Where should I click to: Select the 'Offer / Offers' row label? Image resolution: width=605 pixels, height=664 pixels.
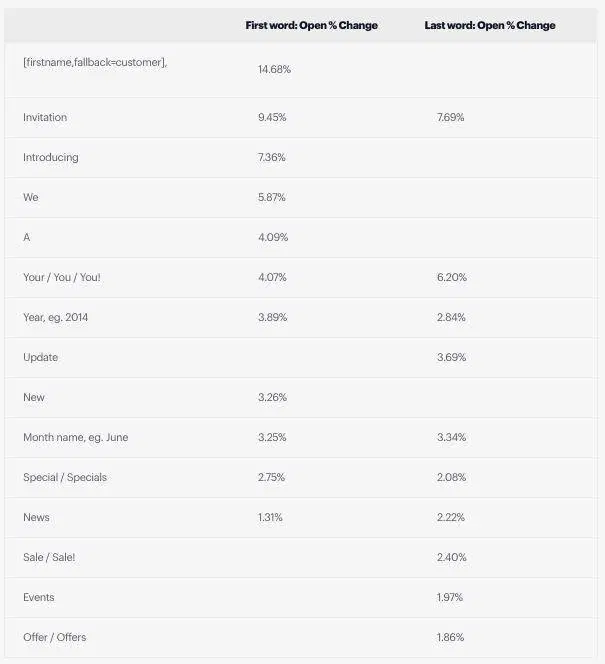55,637
